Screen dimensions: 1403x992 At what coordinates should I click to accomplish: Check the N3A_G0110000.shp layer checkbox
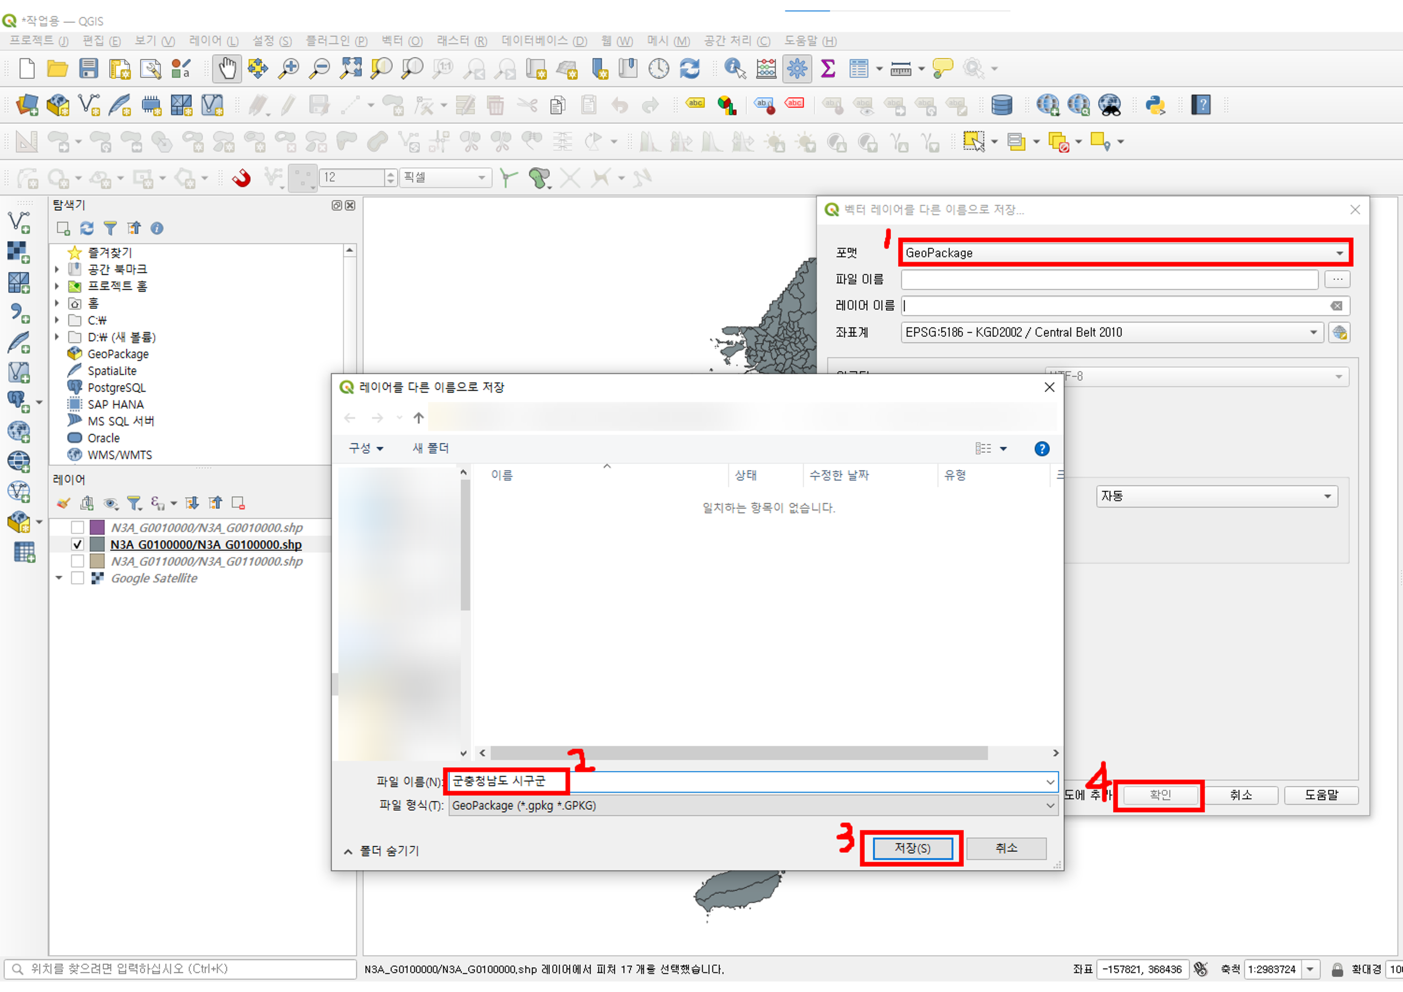(77, 562)
